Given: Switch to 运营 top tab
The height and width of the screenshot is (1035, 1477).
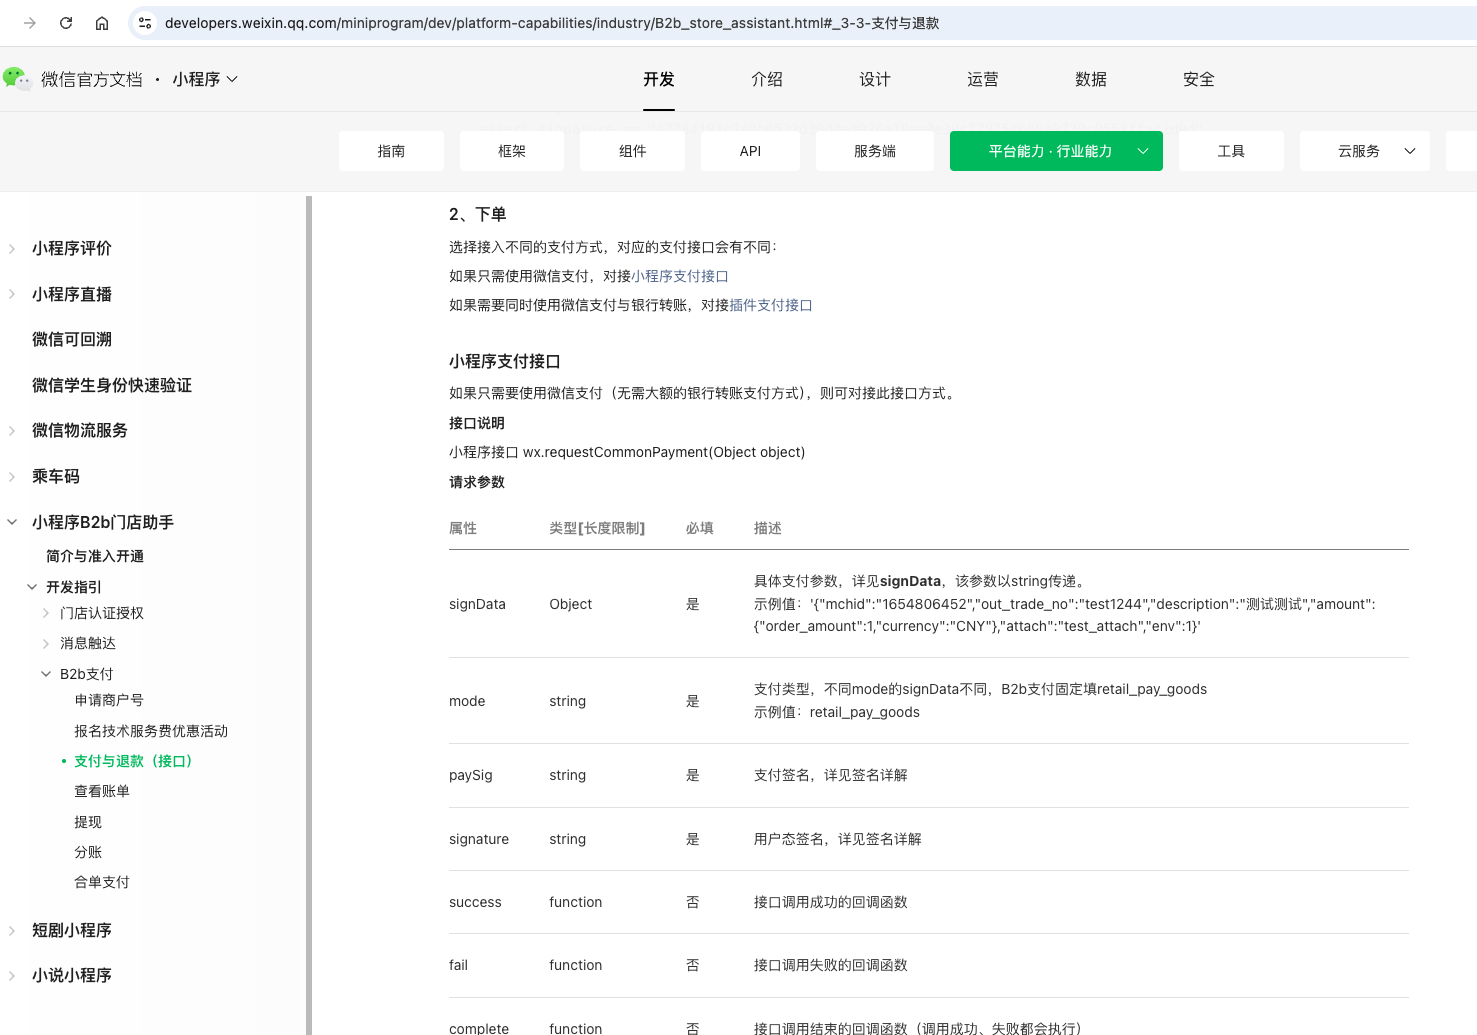Looking at the screenshot, I should pos(983,79).
